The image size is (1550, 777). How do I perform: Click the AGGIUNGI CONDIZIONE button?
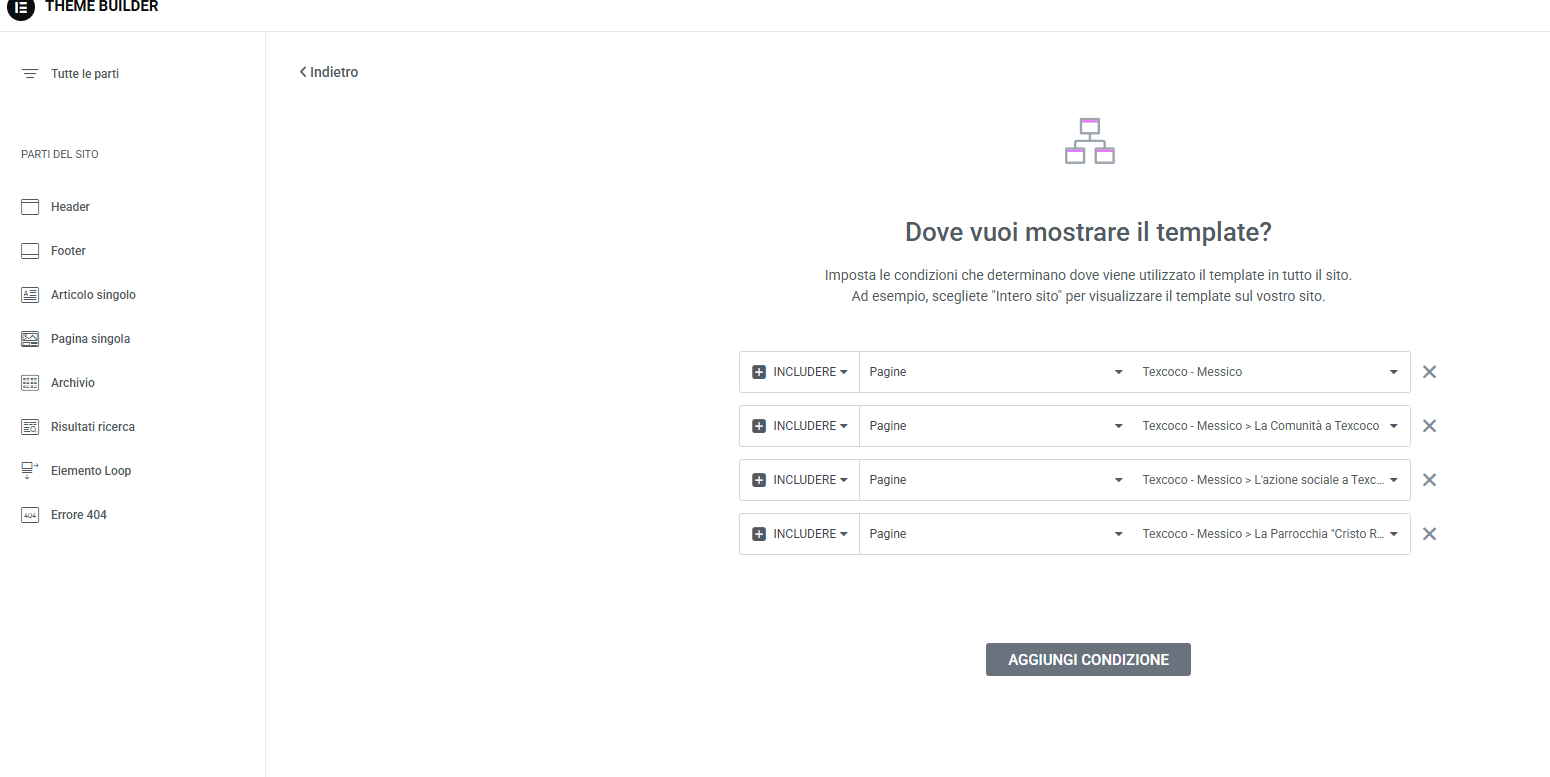1088,660
